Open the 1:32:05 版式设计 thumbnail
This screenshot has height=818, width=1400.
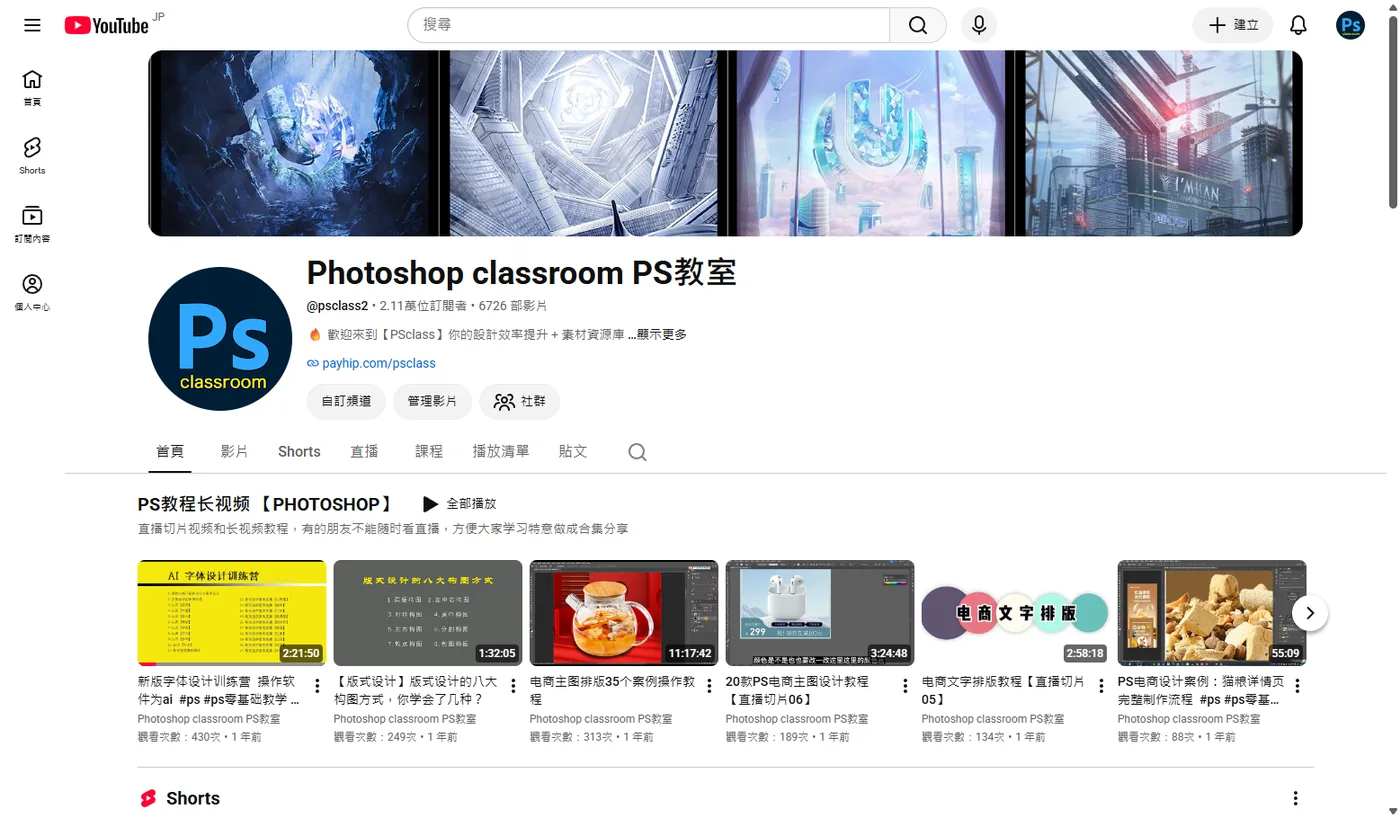click(x=428, y=613)
